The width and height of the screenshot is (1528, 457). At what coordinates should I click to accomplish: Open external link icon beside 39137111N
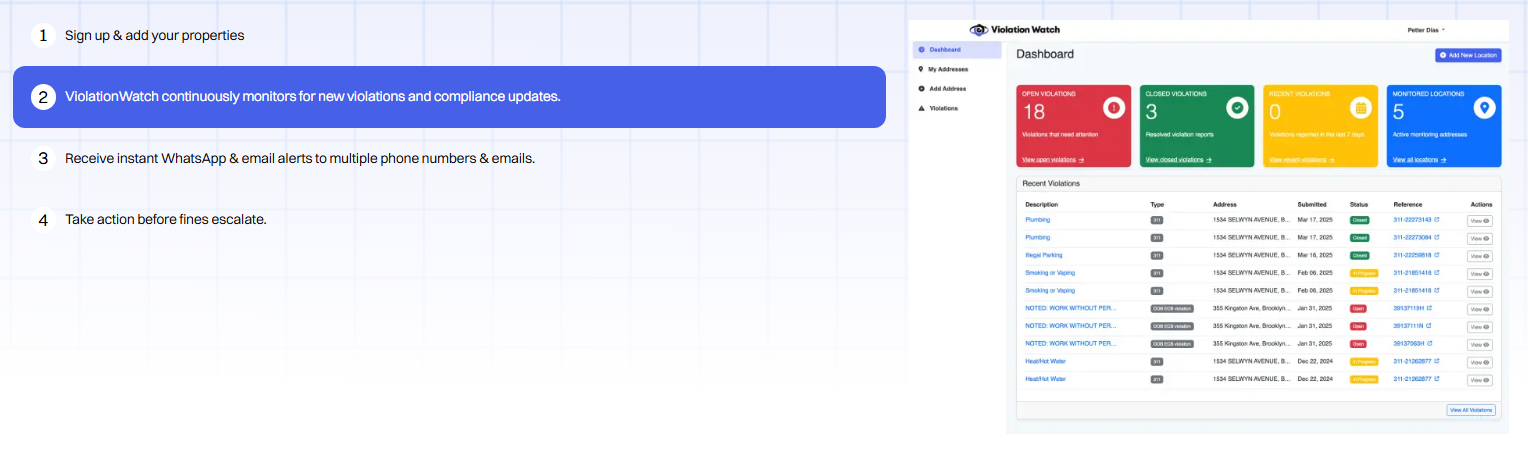tap(1429, 326)
